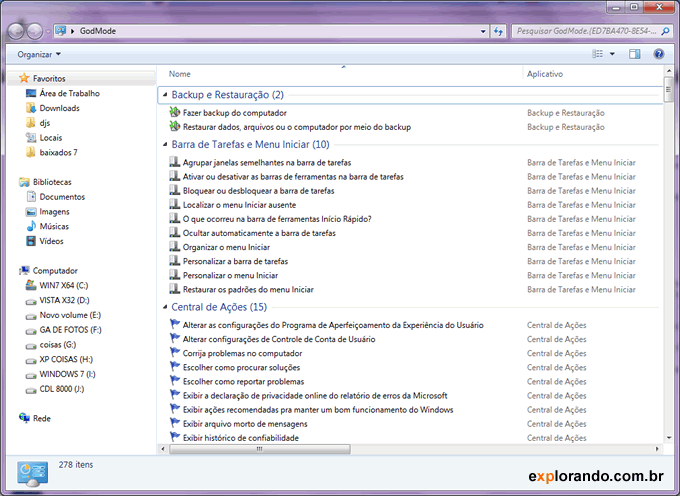The image size is (680, 496).
Task: Click the Forward navigation arrow button
Action: click(35, 31)
